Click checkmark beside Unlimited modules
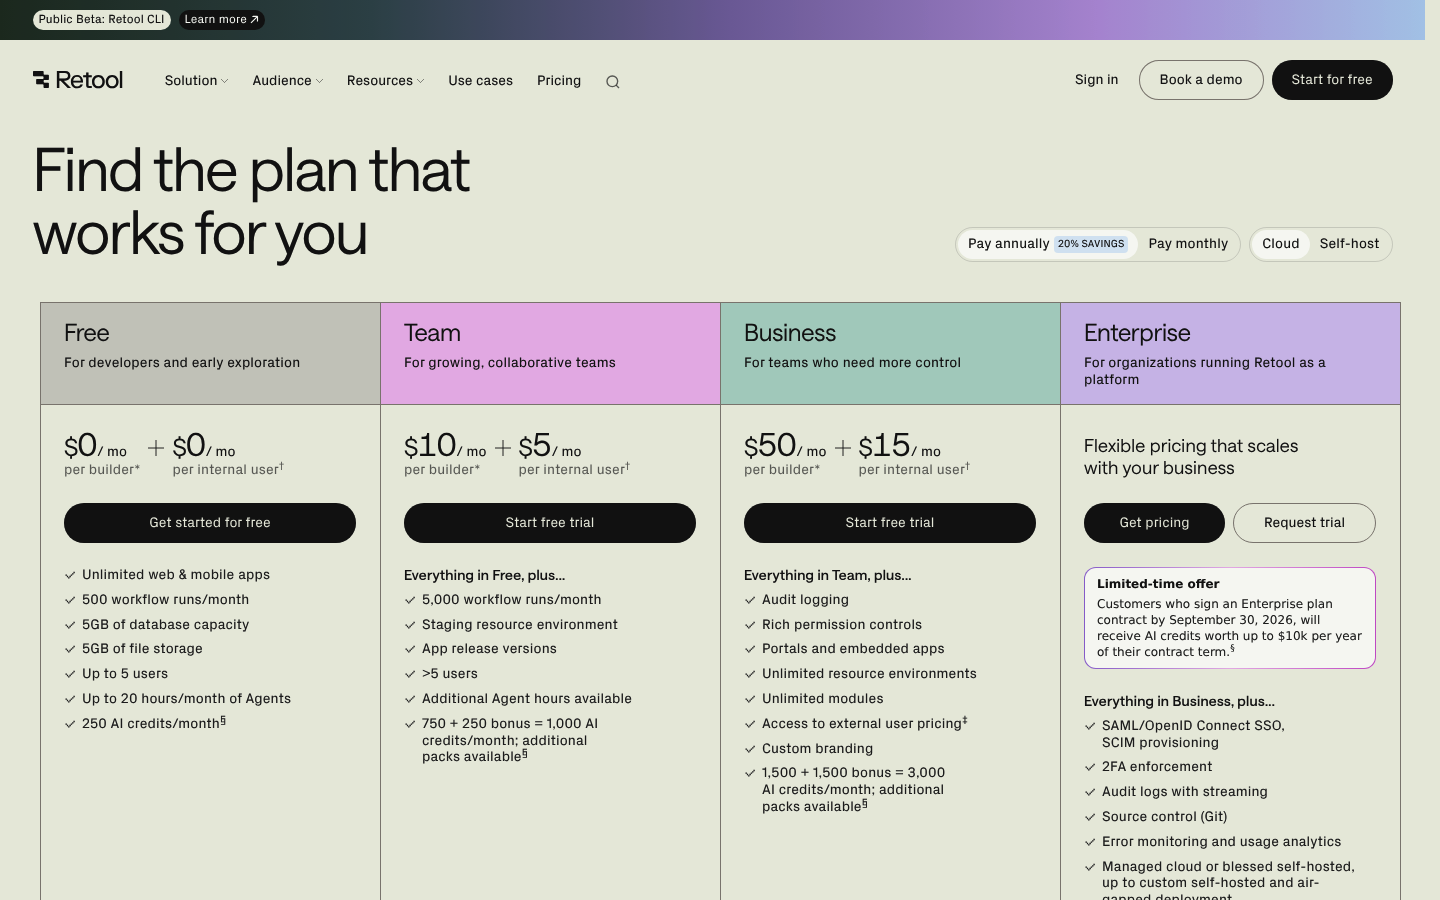Viewport: 1440px width, 900px height. 750,699
